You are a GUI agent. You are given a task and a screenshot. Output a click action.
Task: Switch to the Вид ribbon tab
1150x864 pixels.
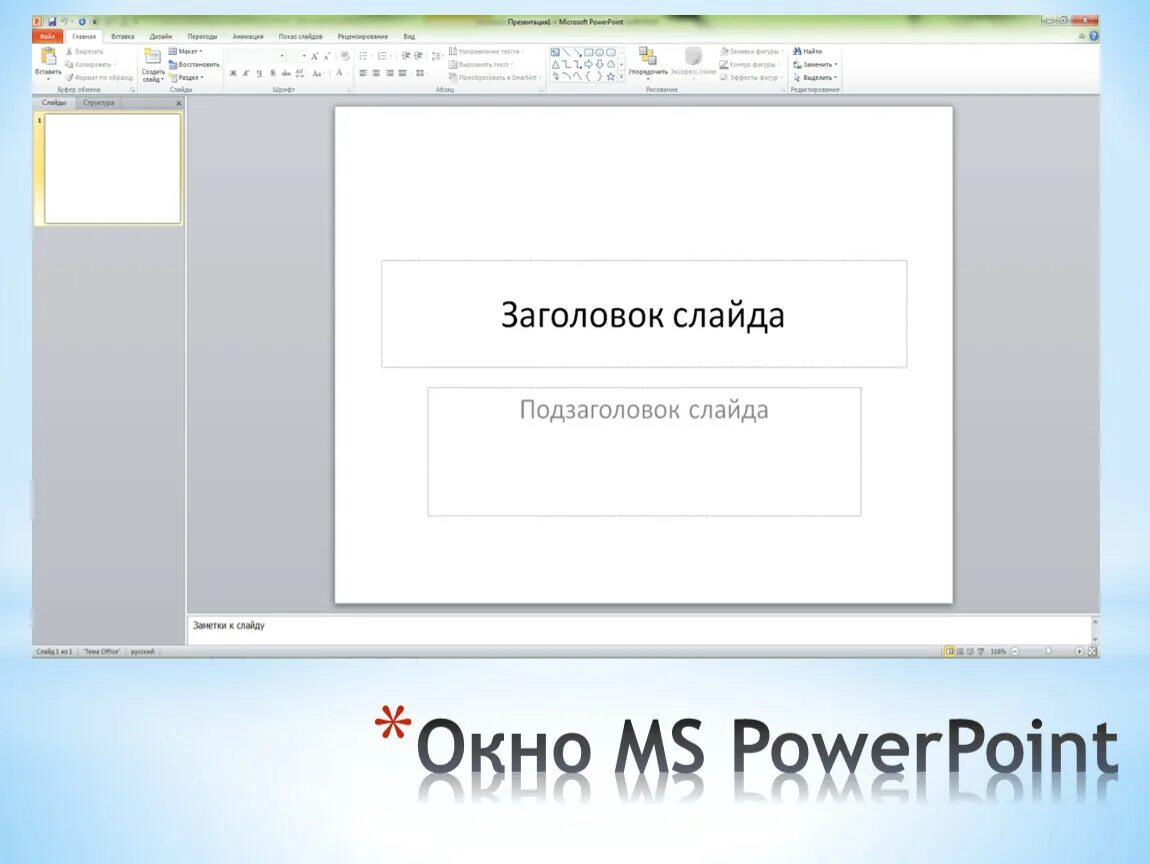[x=409, y=36]
